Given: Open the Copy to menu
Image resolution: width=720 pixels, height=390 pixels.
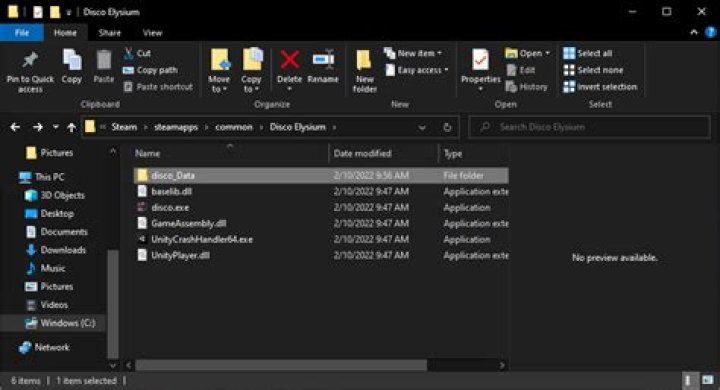Looking at the screenshot, I should pyautogui.click(x=251, y=71).
